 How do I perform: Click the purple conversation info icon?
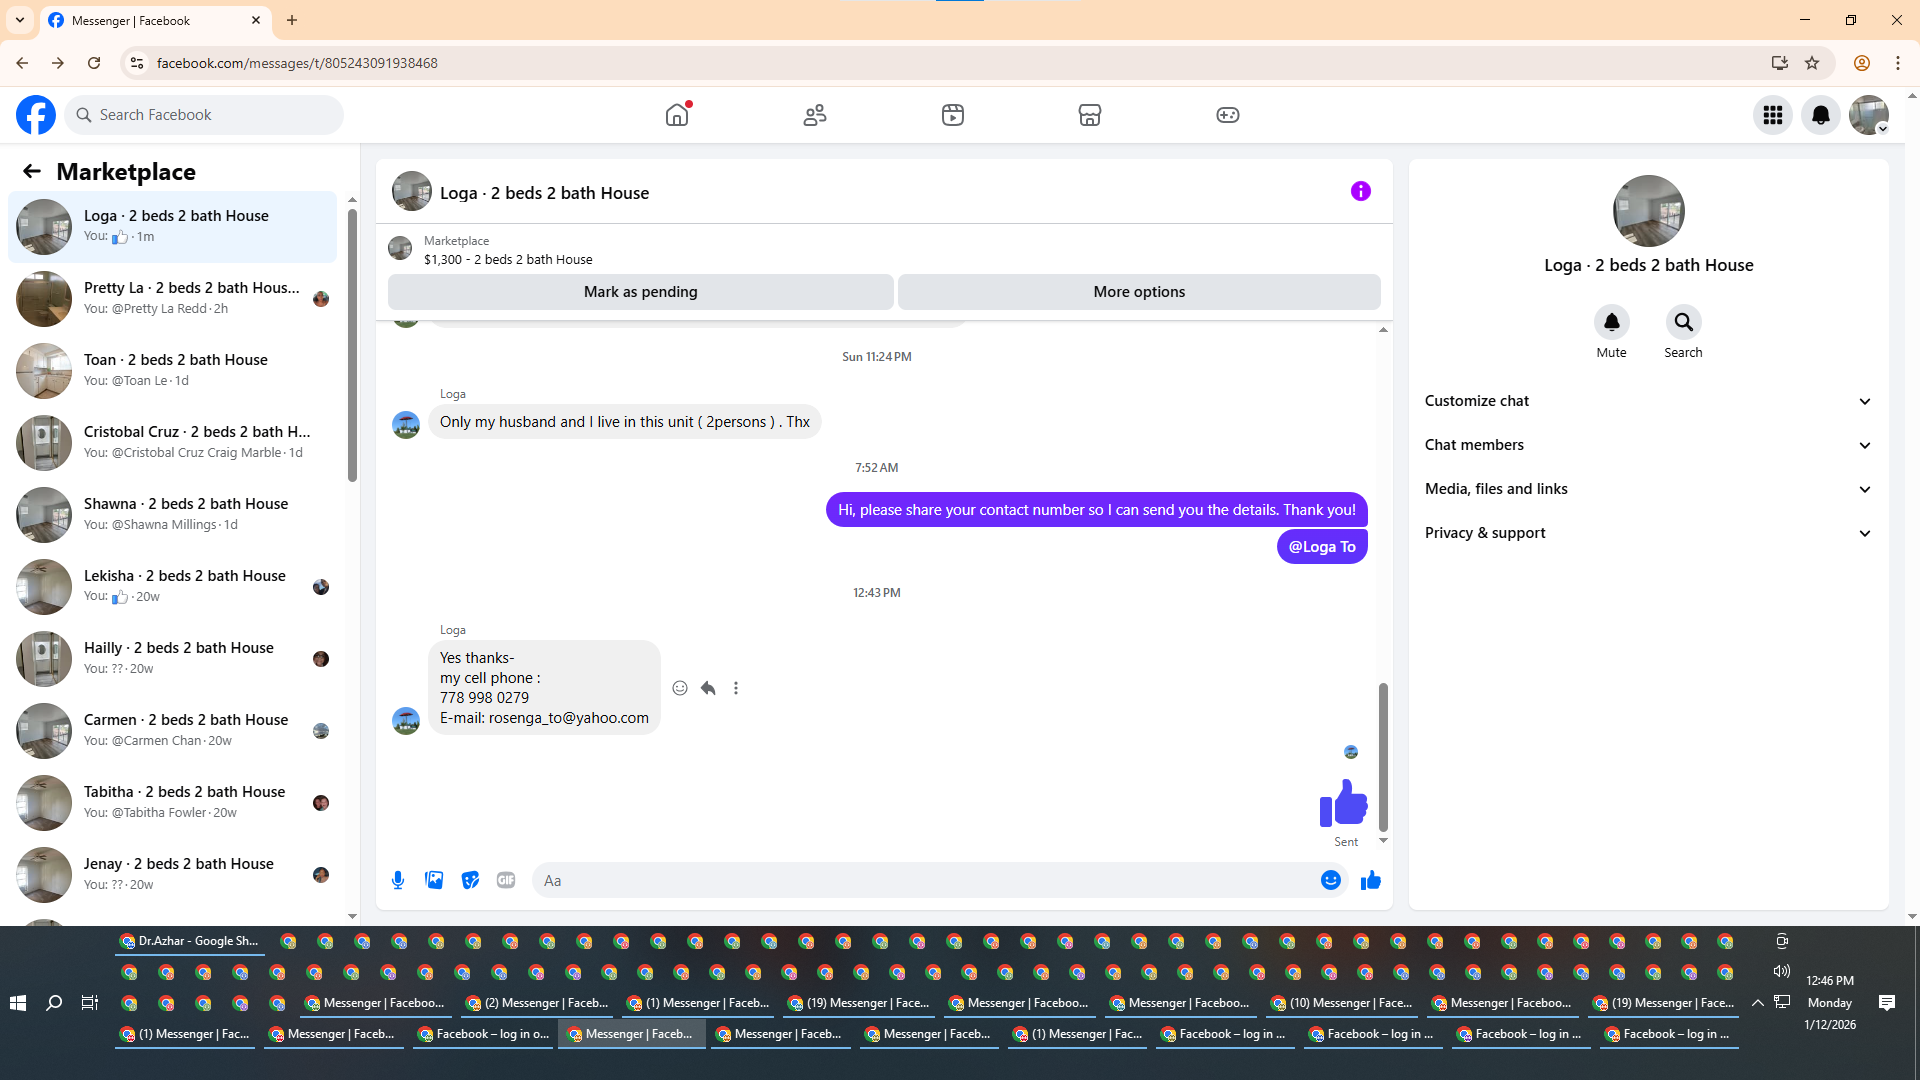pyautogui.click(x=1360, y=191)
